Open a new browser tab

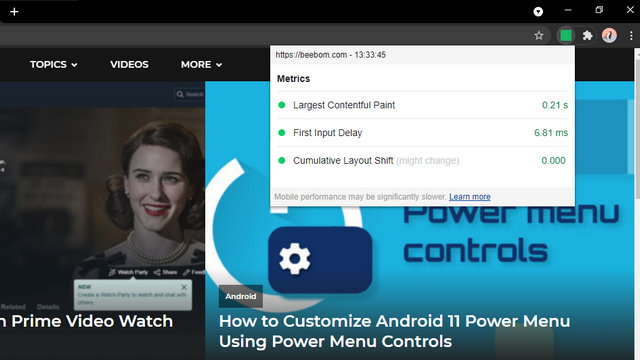[x=14, y=12]
